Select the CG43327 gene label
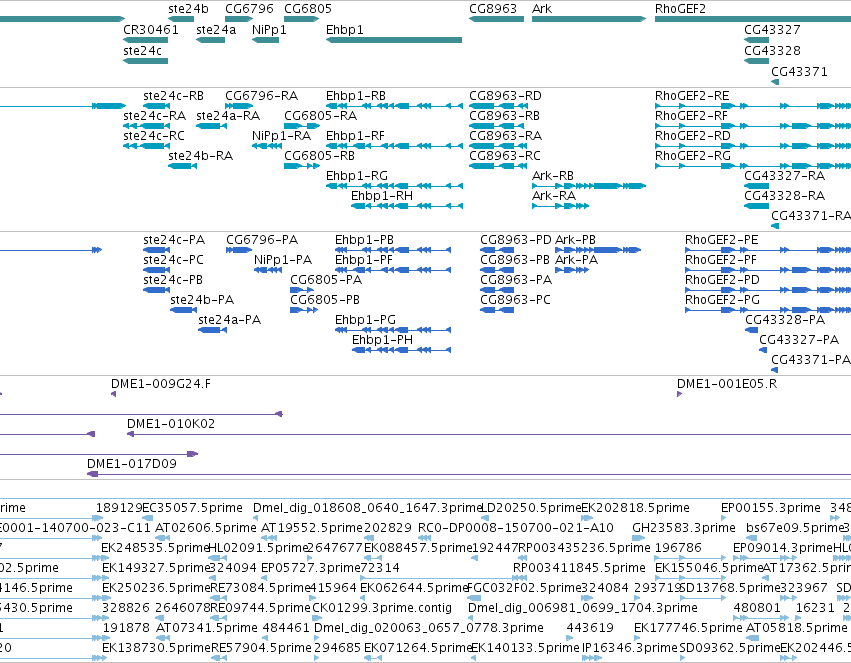 (772, 30)
